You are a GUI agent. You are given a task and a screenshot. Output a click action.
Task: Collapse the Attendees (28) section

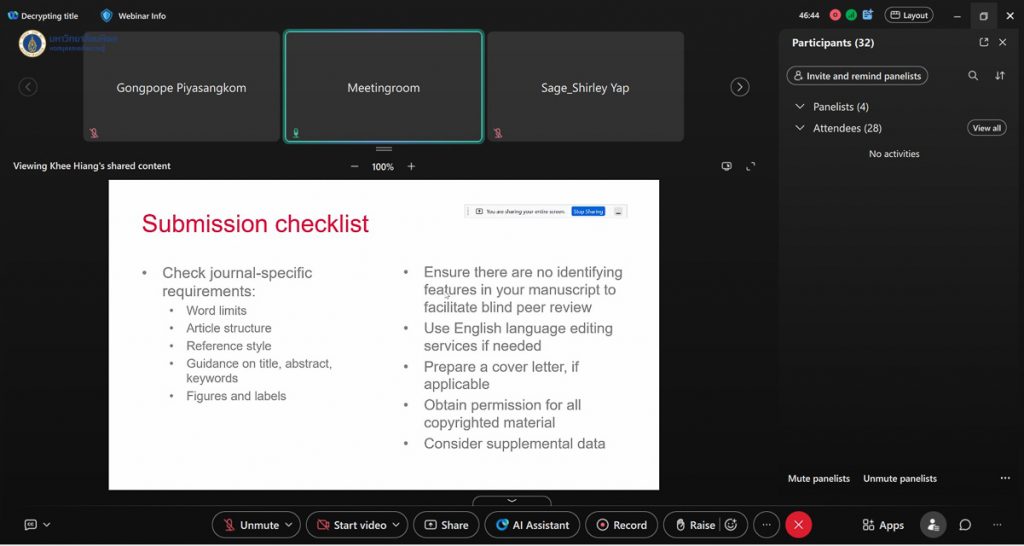pyautogui.click(x=800, y=128)
